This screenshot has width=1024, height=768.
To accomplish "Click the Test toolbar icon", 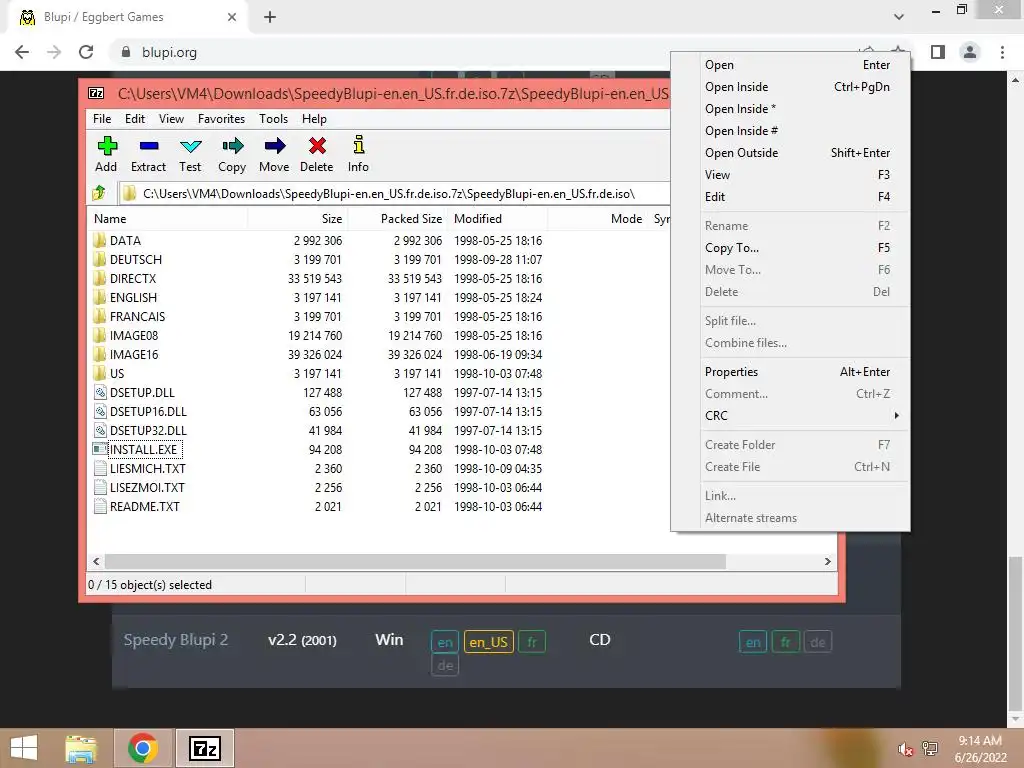I will coord(191,146).
